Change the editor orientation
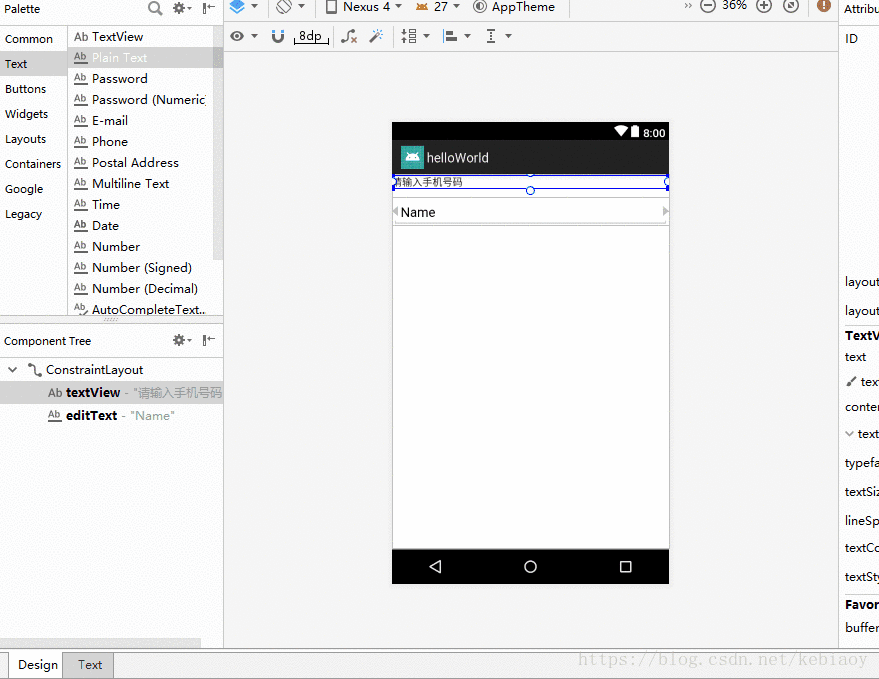Viewport: 879px width, 679px height. point(290,7)
